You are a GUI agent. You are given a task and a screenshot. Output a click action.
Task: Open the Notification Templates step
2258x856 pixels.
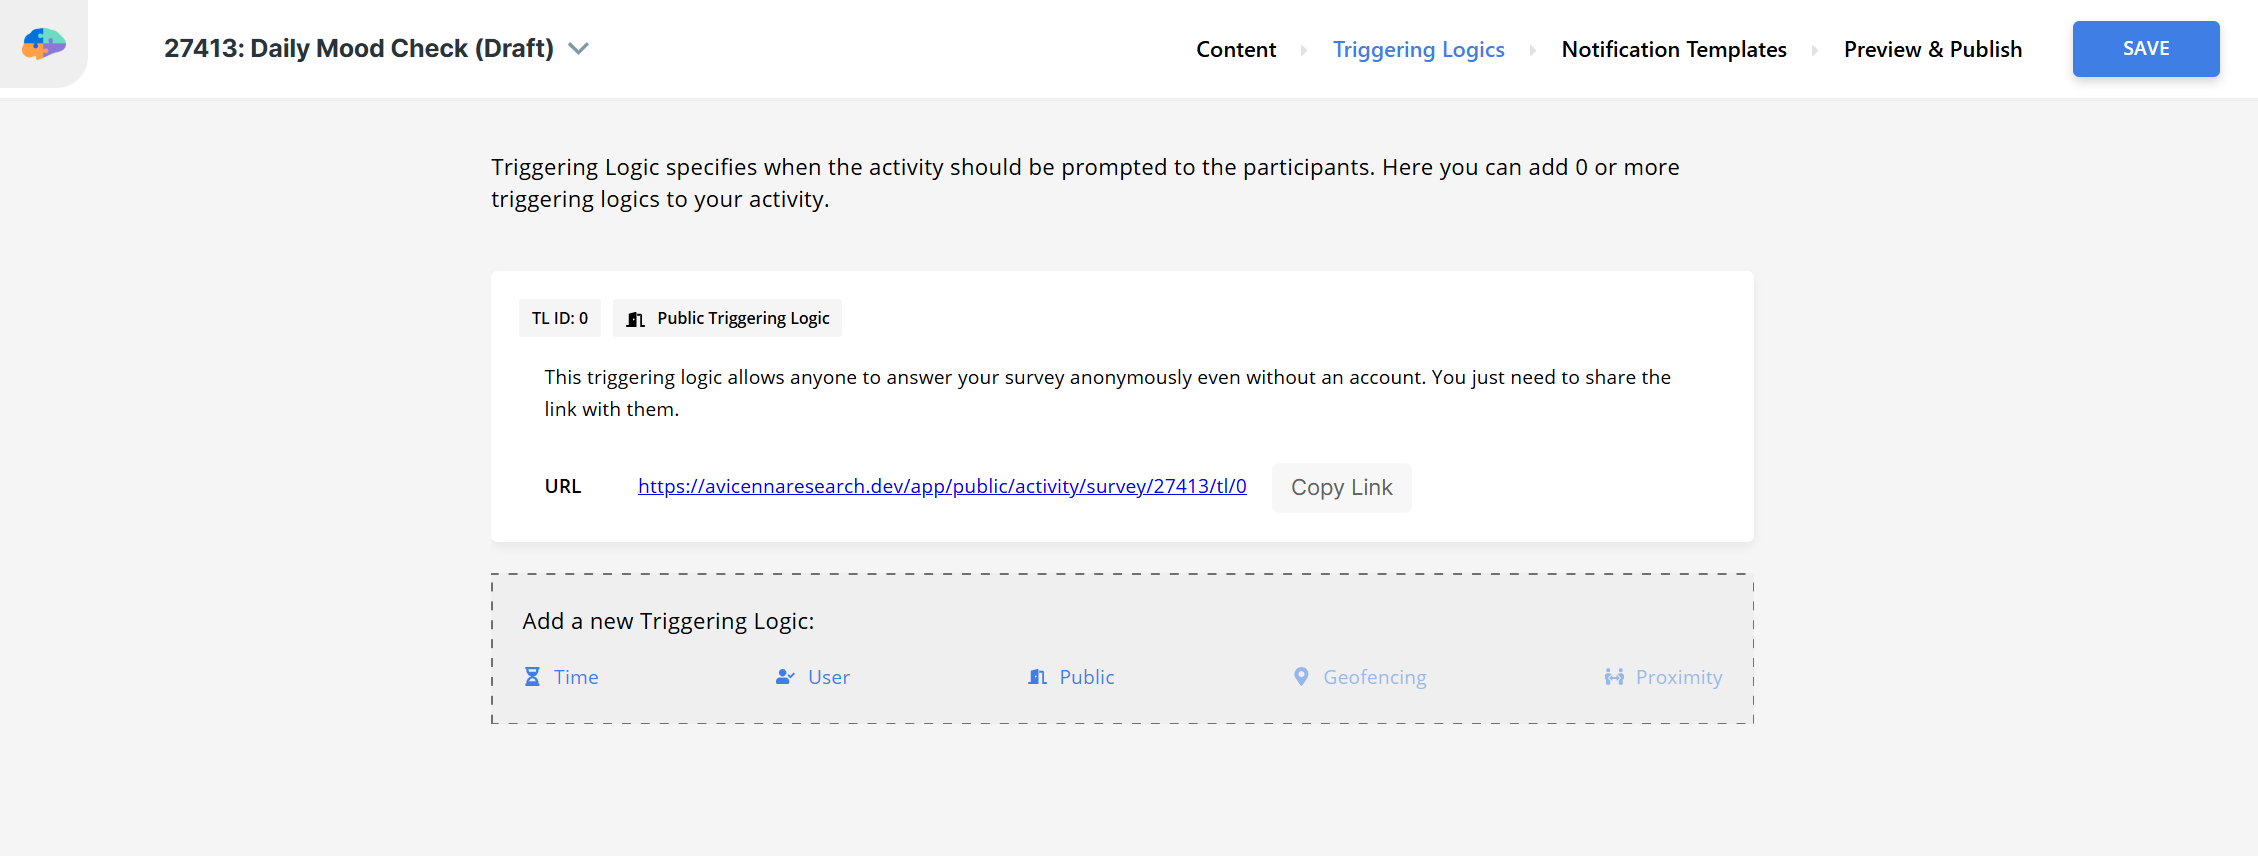pyautogui.click(x=1673, y=49)
